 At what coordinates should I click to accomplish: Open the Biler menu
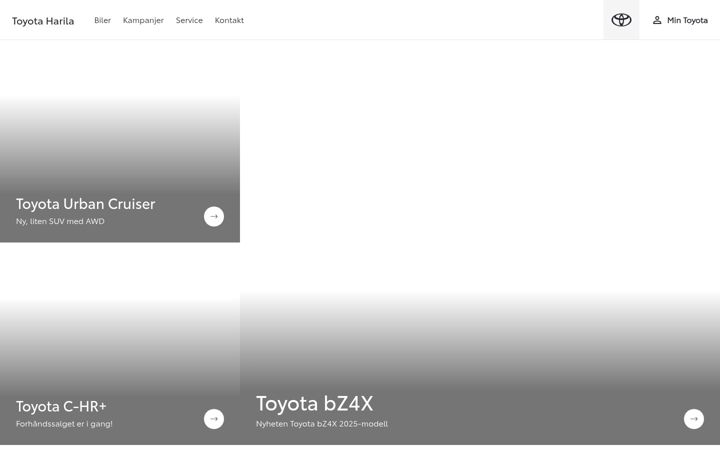(x=102, y=20)
